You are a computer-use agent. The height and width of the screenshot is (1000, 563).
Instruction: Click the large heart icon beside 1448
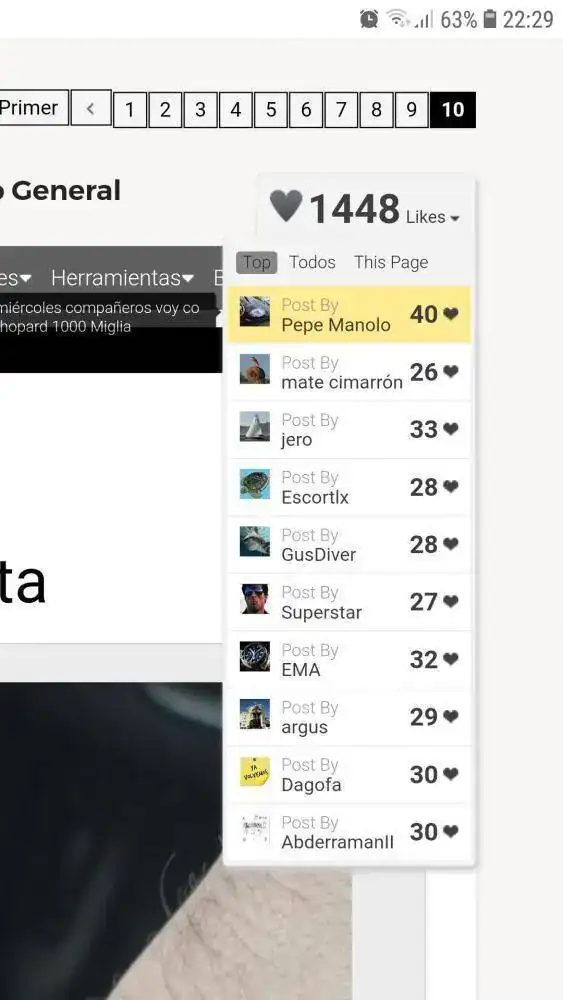click(285, 206)
